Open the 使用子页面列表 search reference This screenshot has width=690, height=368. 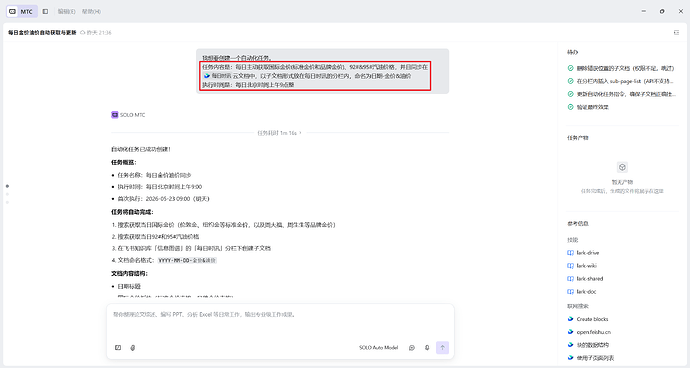point(595,358)
